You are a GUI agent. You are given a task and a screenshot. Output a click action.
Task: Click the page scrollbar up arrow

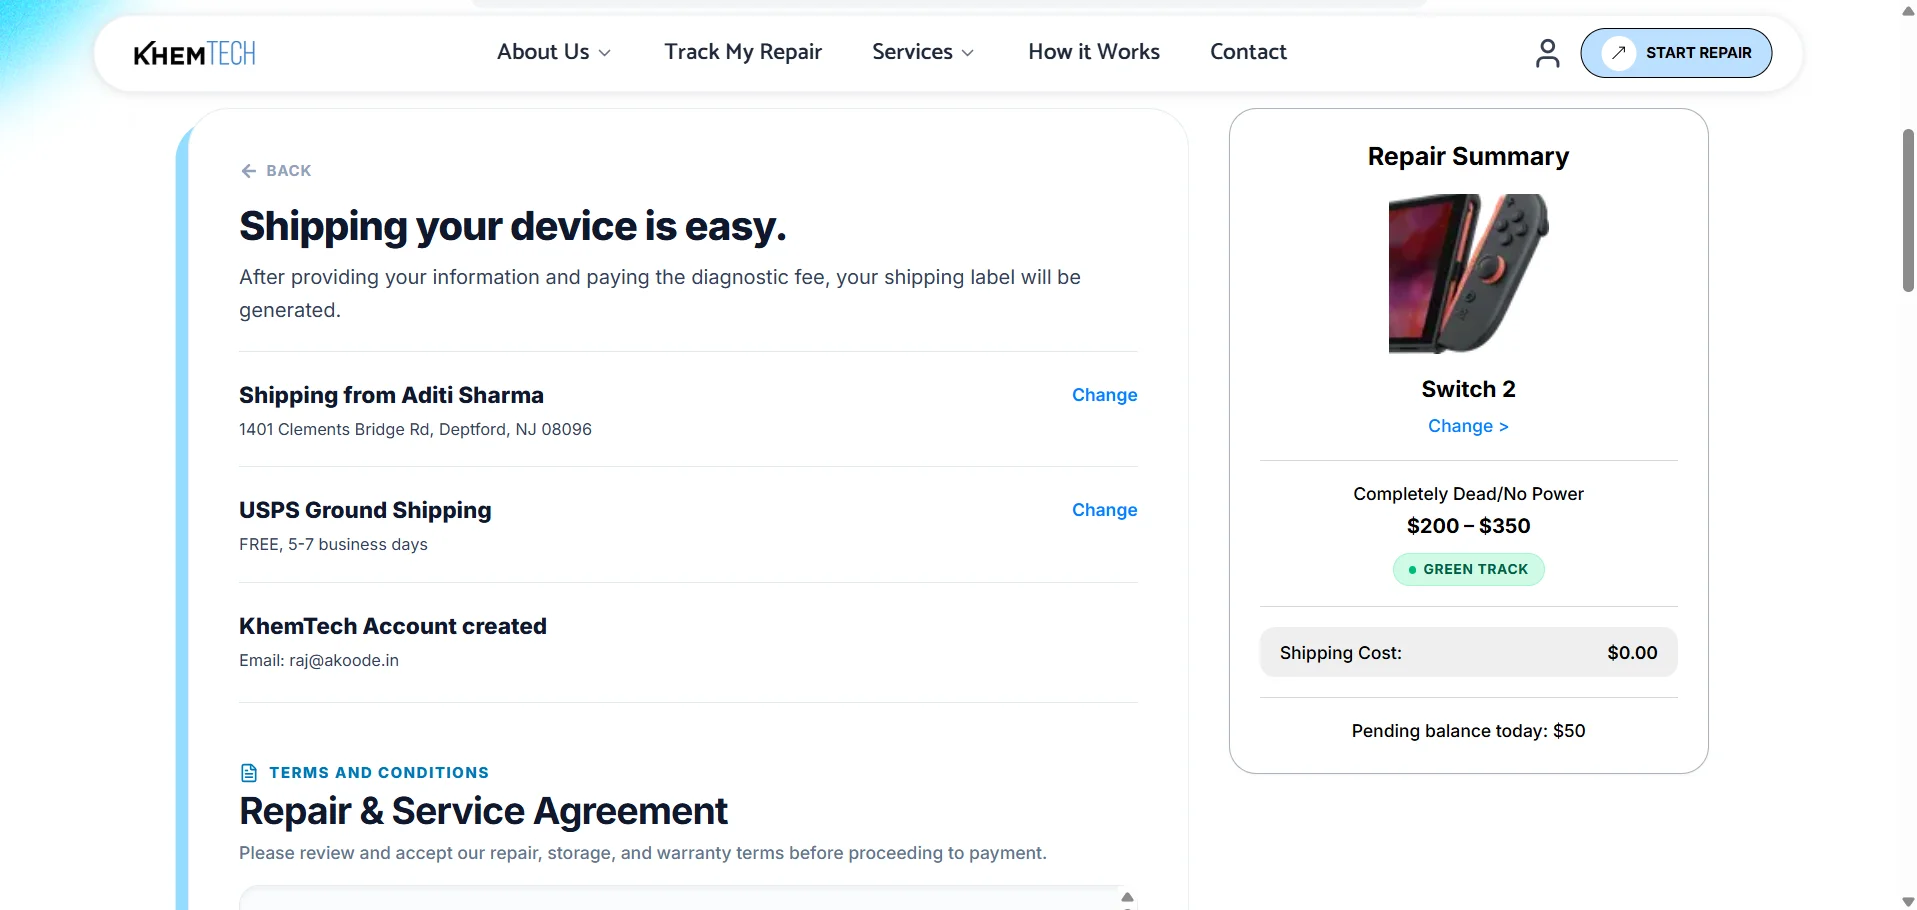(x=1908, y=11)
